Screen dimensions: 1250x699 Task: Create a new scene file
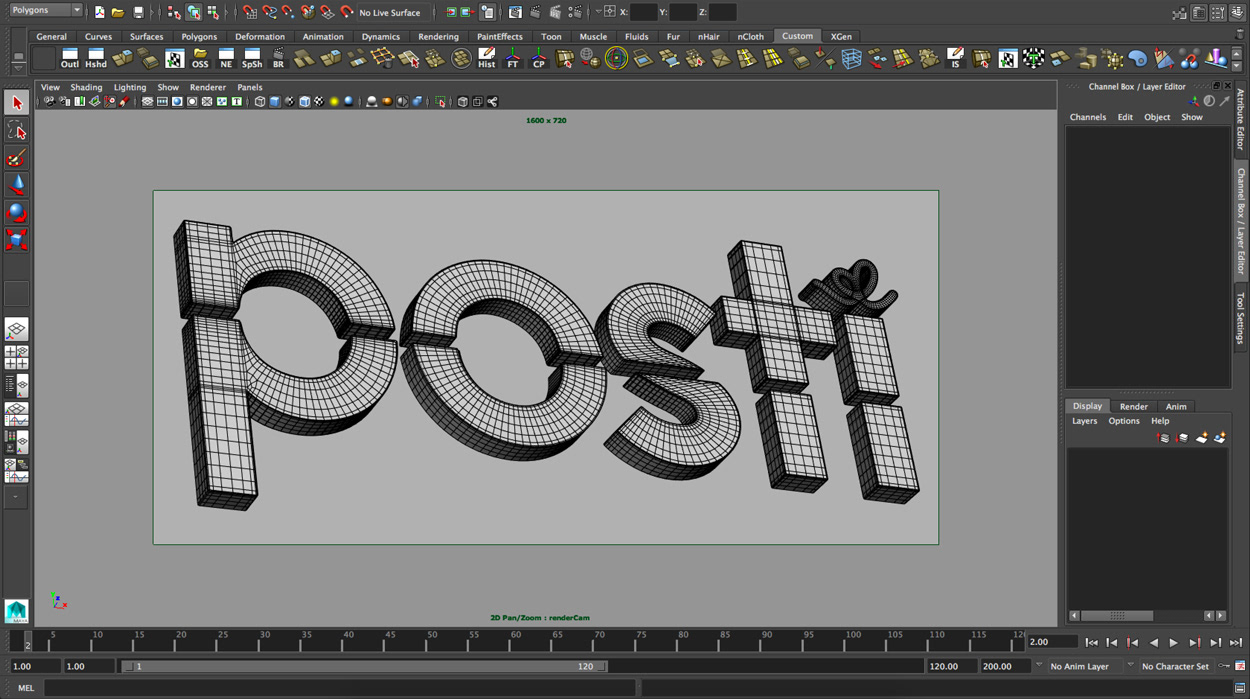[x=99, y=12]
